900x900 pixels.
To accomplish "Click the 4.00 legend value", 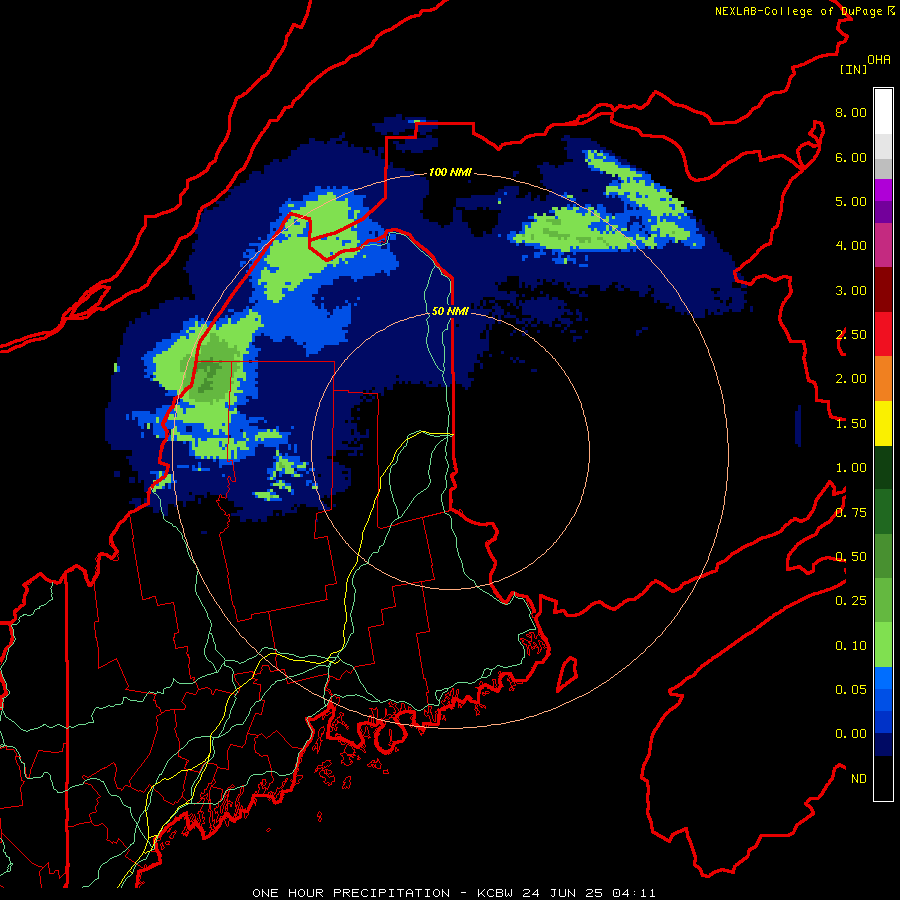I will click(x=851, y=246).
